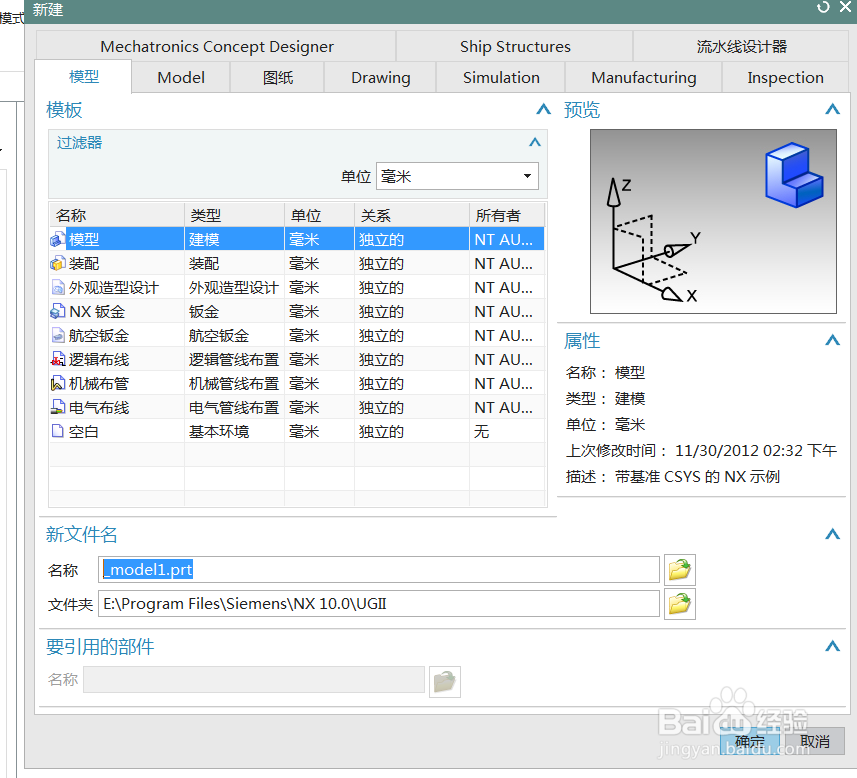857x778 pixels.
Task: Click the 上次修改时间 property line
Action: click(701, 451)
